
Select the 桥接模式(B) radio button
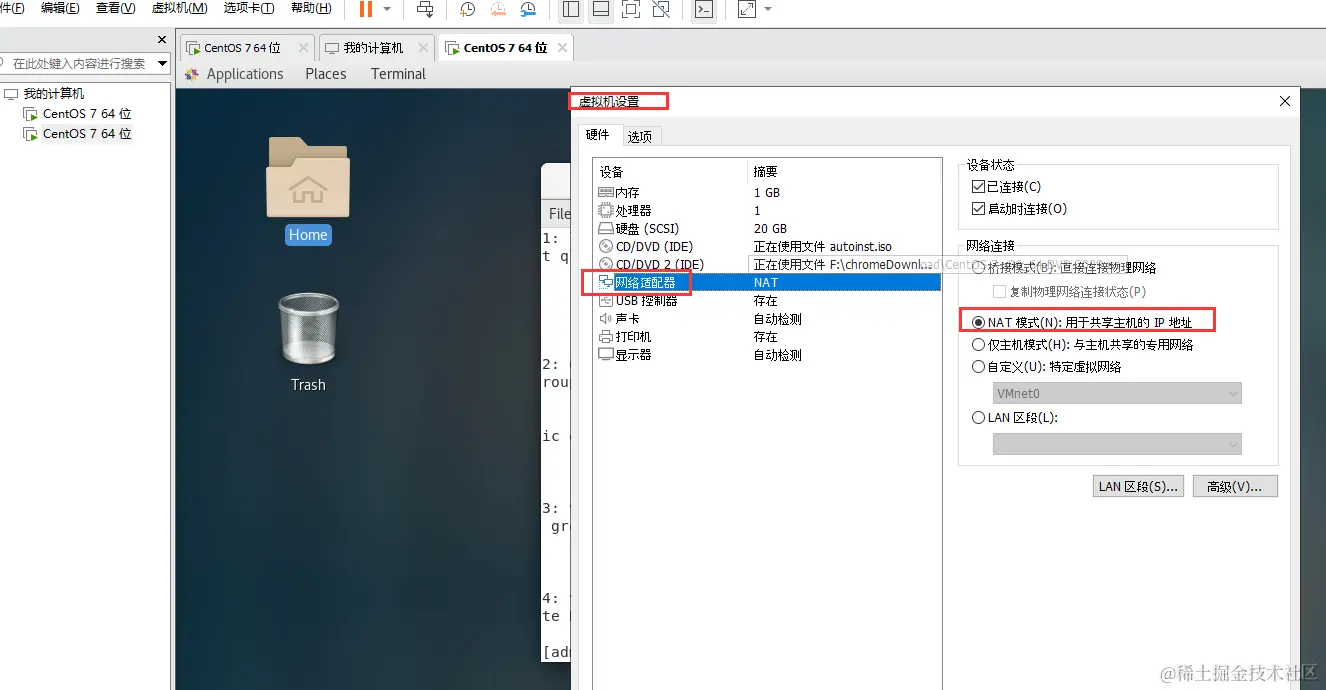click(x=979, y=268)
